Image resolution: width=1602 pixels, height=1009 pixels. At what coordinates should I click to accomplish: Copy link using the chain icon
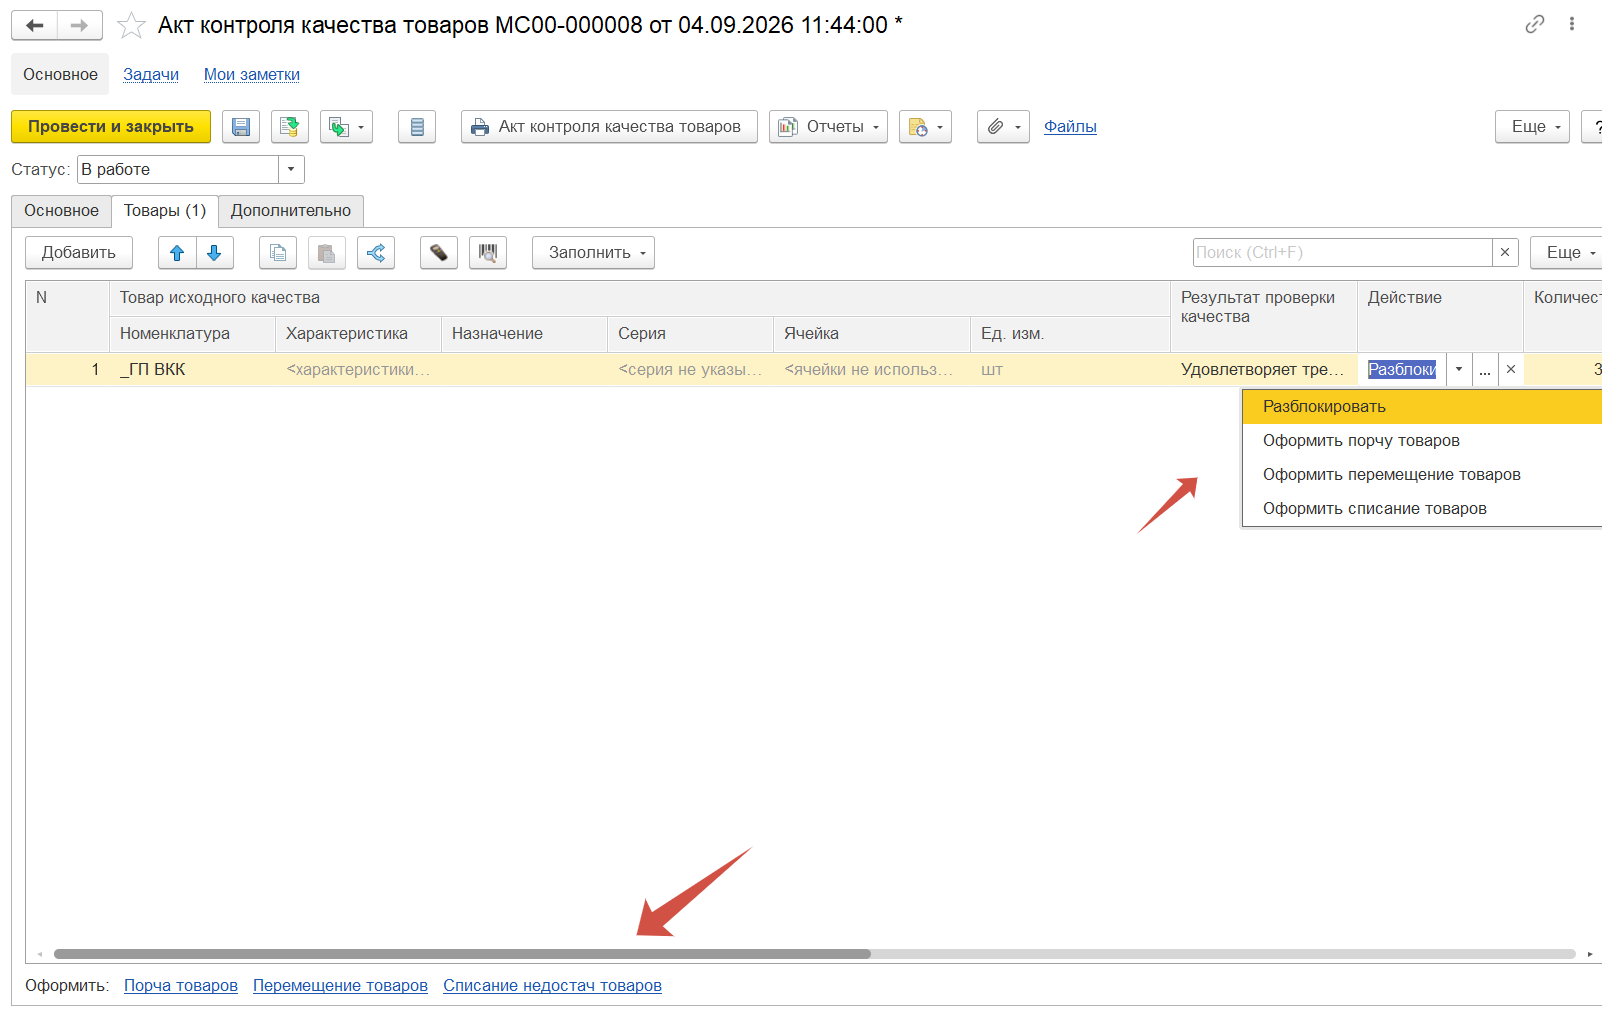[1535, 24]
